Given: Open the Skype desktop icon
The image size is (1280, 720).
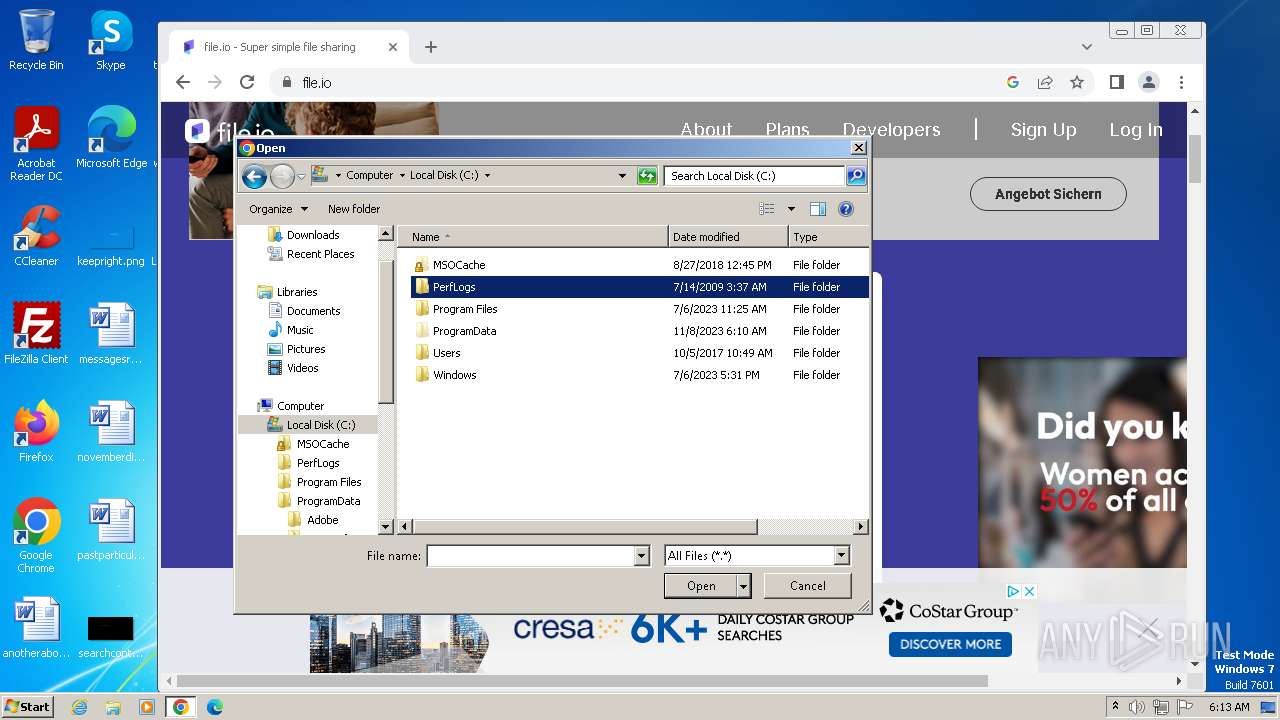Looking at the screenshot, I should pos(111,41).
